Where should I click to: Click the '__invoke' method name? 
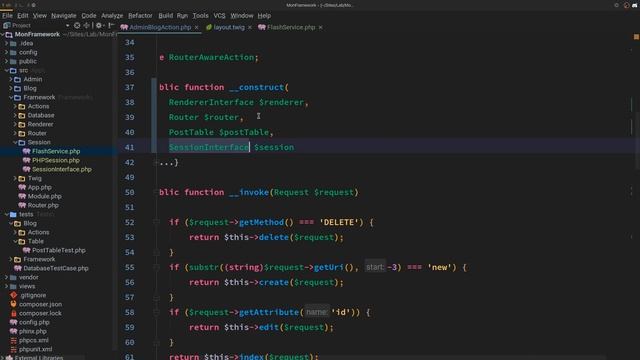coord(249,192)
